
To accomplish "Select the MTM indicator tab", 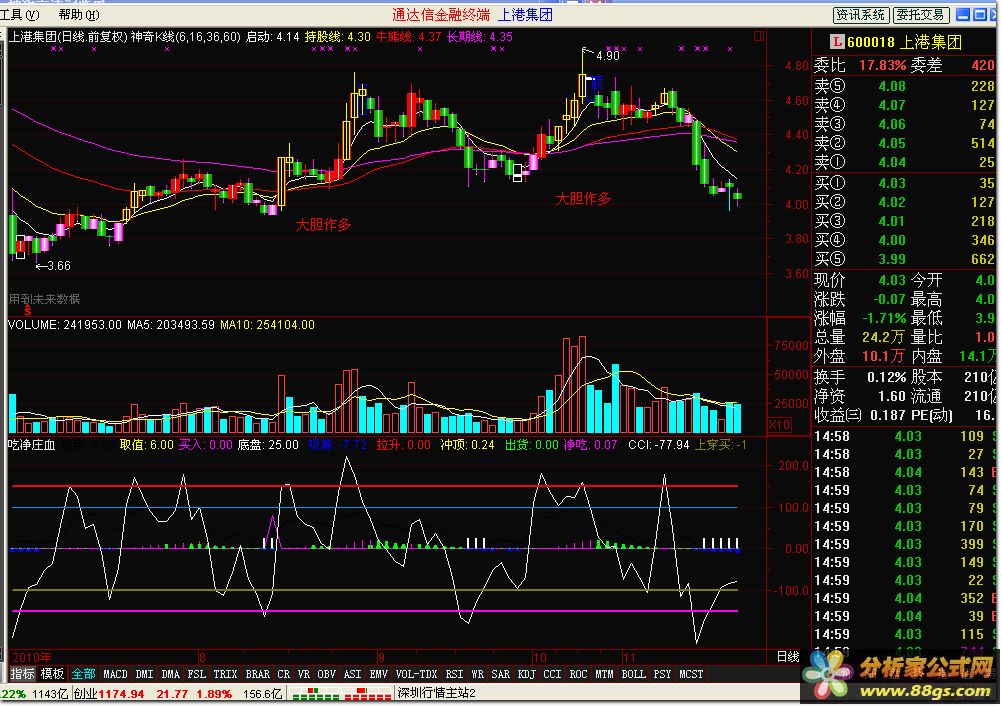I will 605,674.
